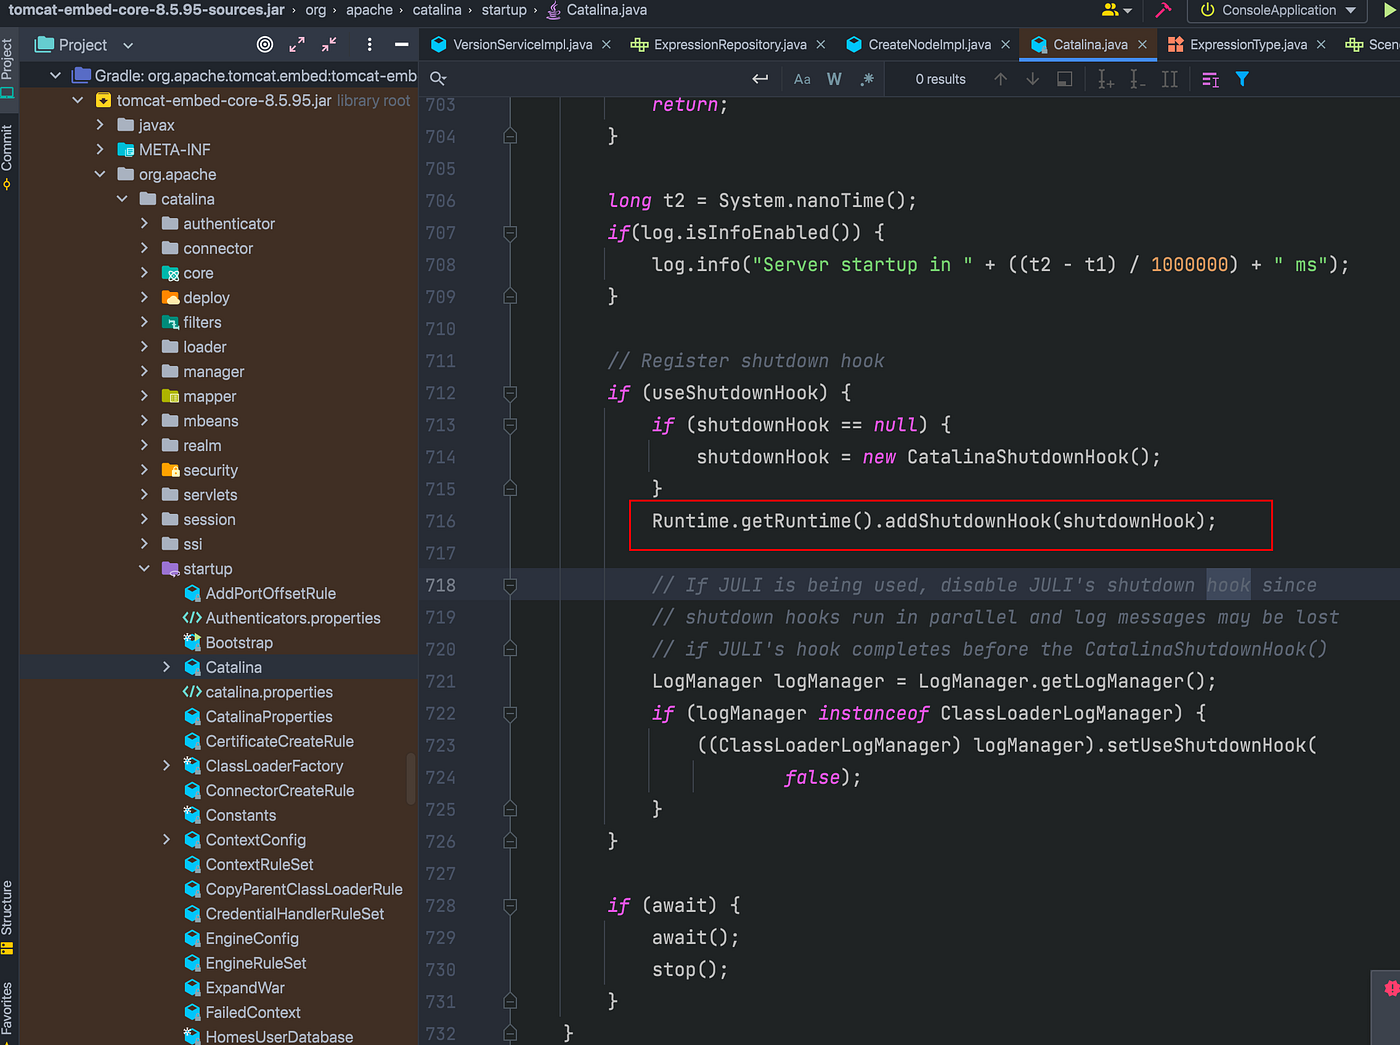The image size is (1400, 1045).
Task: Click Select Opened File target icon
Action: (265, 45)
